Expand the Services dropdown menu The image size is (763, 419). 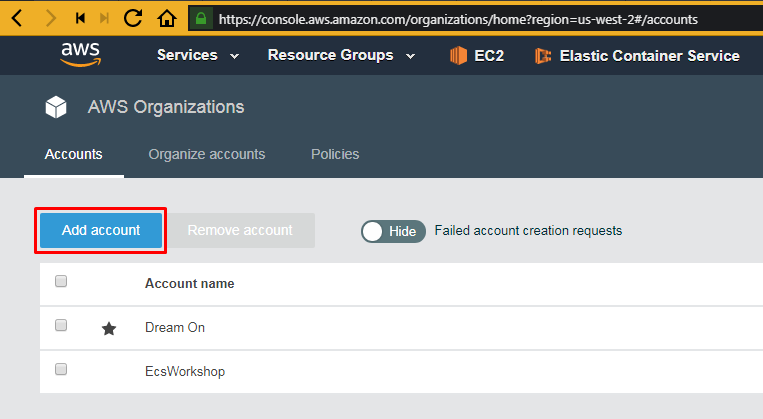pos(198,55)
